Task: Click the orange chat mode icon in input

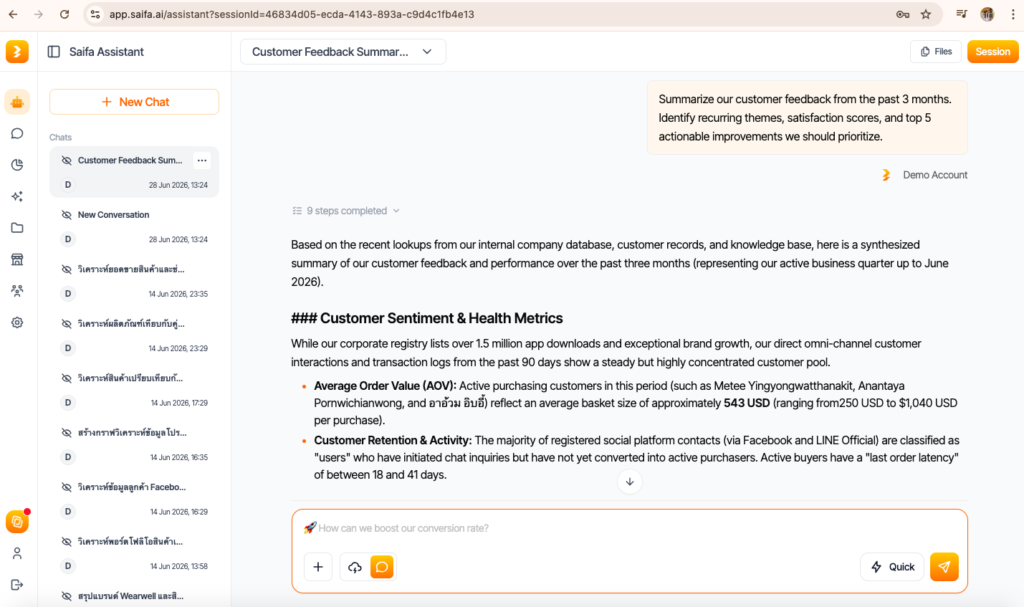Action: click(382, 567)
